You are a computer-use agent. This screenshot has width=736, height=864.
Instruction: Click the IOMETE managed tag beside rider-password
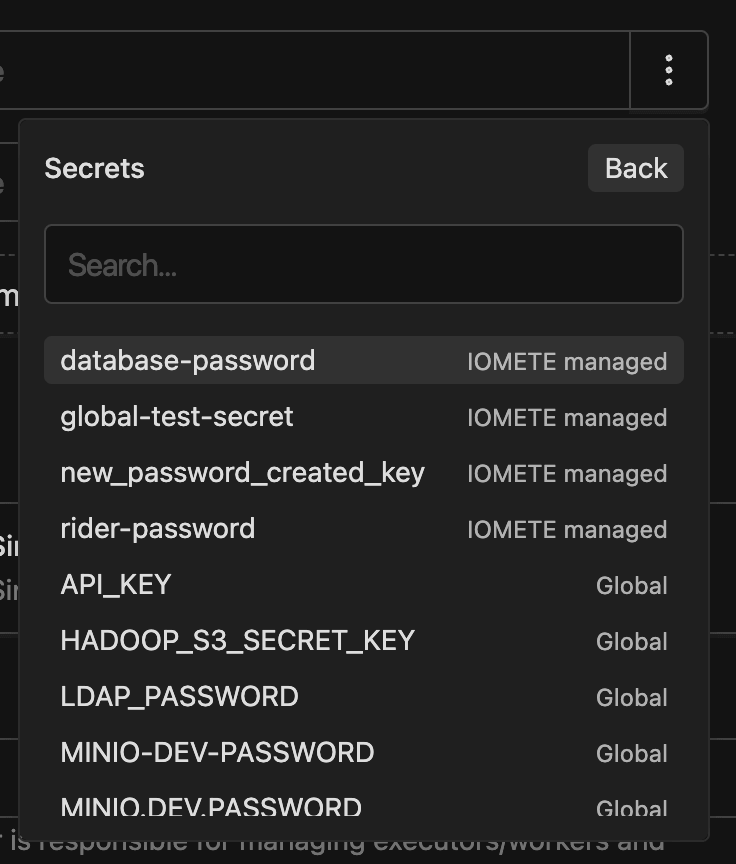[567, 529]
